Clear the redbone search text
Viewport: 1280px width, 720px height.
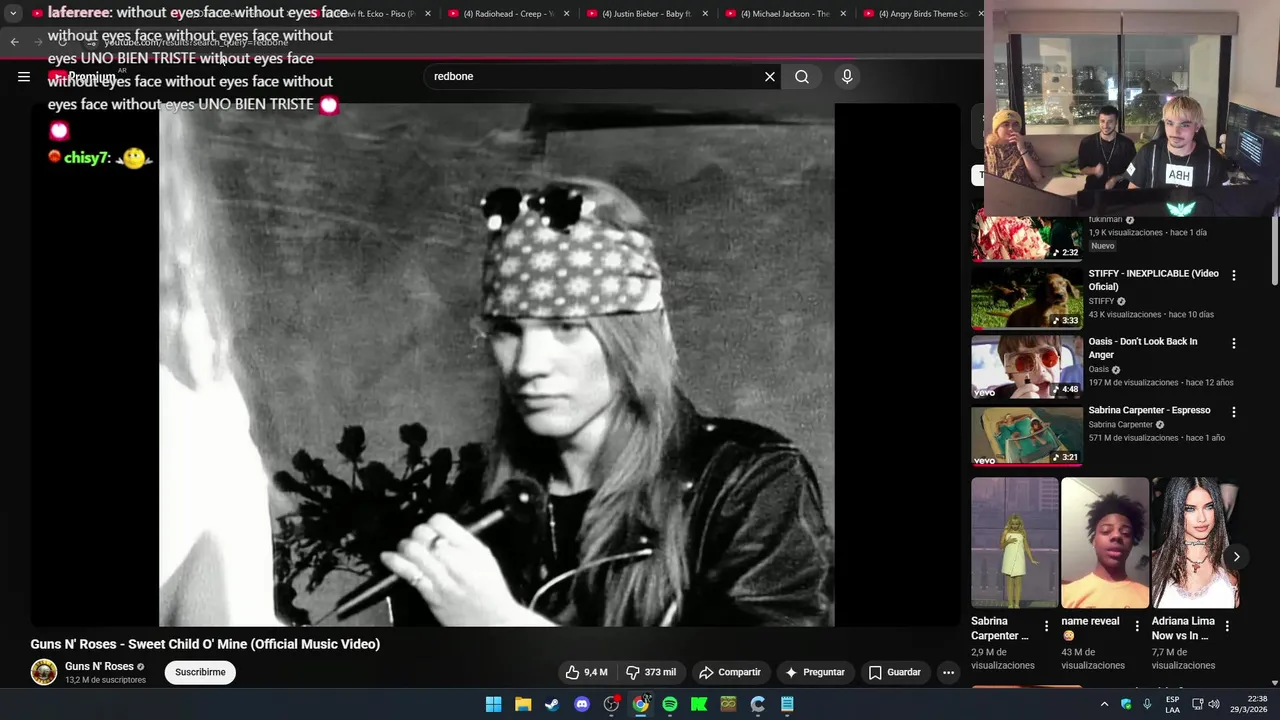pyautogui.click(x=770, y=76)
